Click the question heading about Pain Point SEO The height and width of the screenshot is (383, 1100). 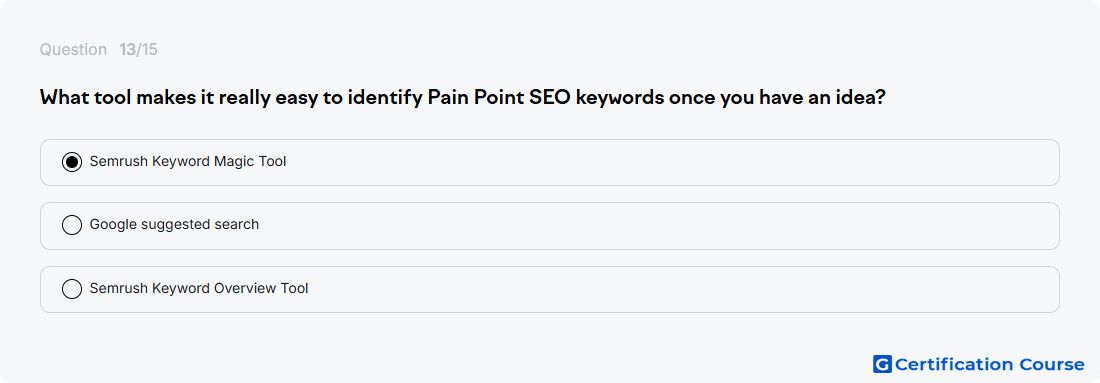pos(462,98)
